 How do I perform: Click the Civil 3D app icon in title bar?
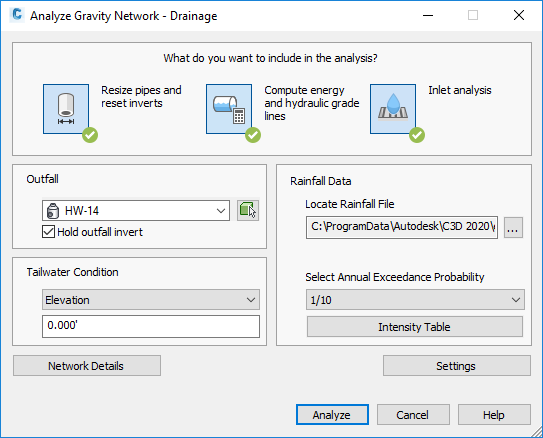[x=17, y=15]
